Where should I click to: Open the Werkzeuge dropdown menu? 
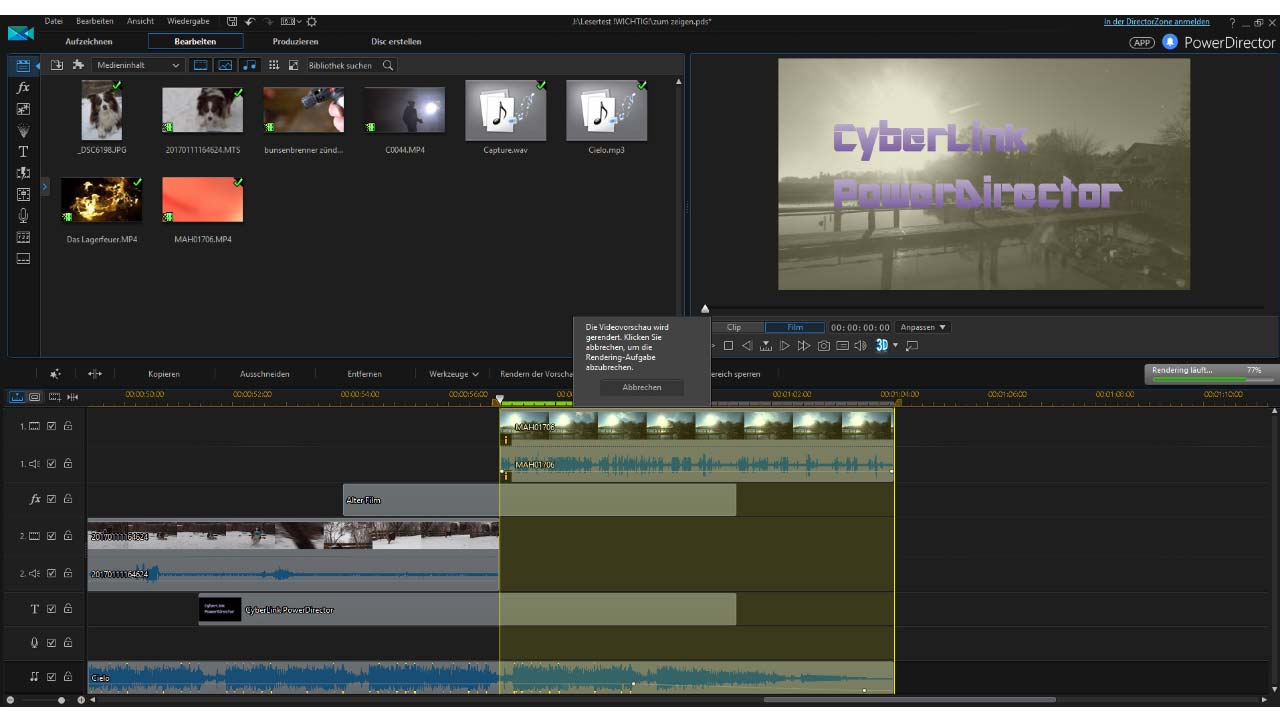coord(454,374)
